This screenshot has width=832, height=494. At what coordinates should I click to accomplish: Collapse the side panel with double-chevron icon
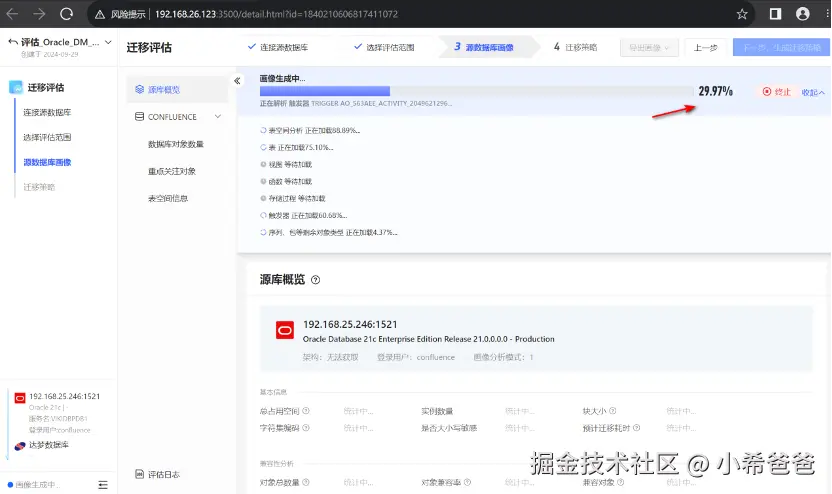(x=237, y=81)
